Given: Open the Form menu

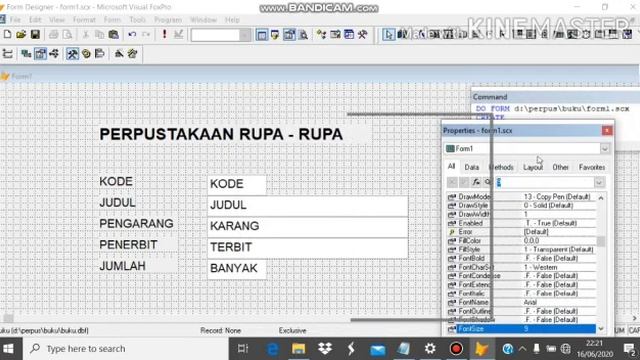Looking at the screenshot, I should pyautogui.click(x=112, y=20).
